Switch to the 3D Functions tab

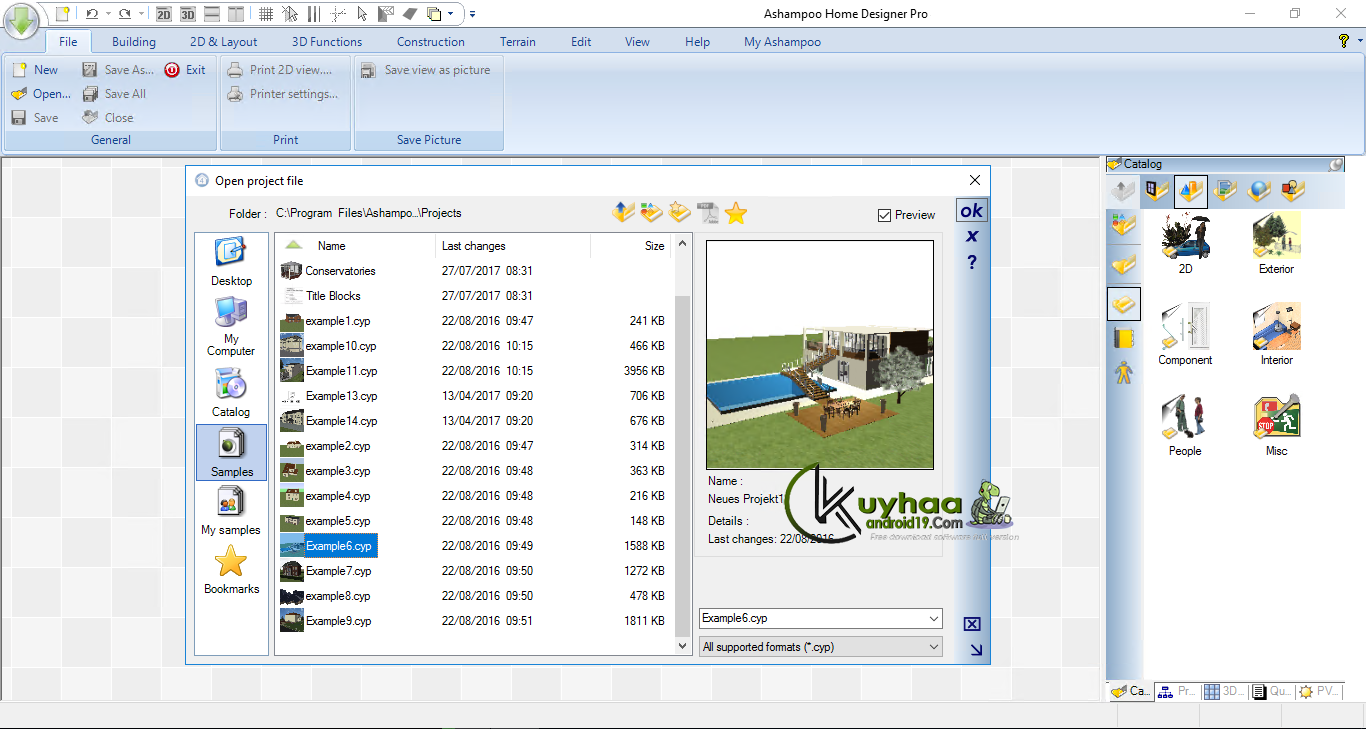click(327, 42)
